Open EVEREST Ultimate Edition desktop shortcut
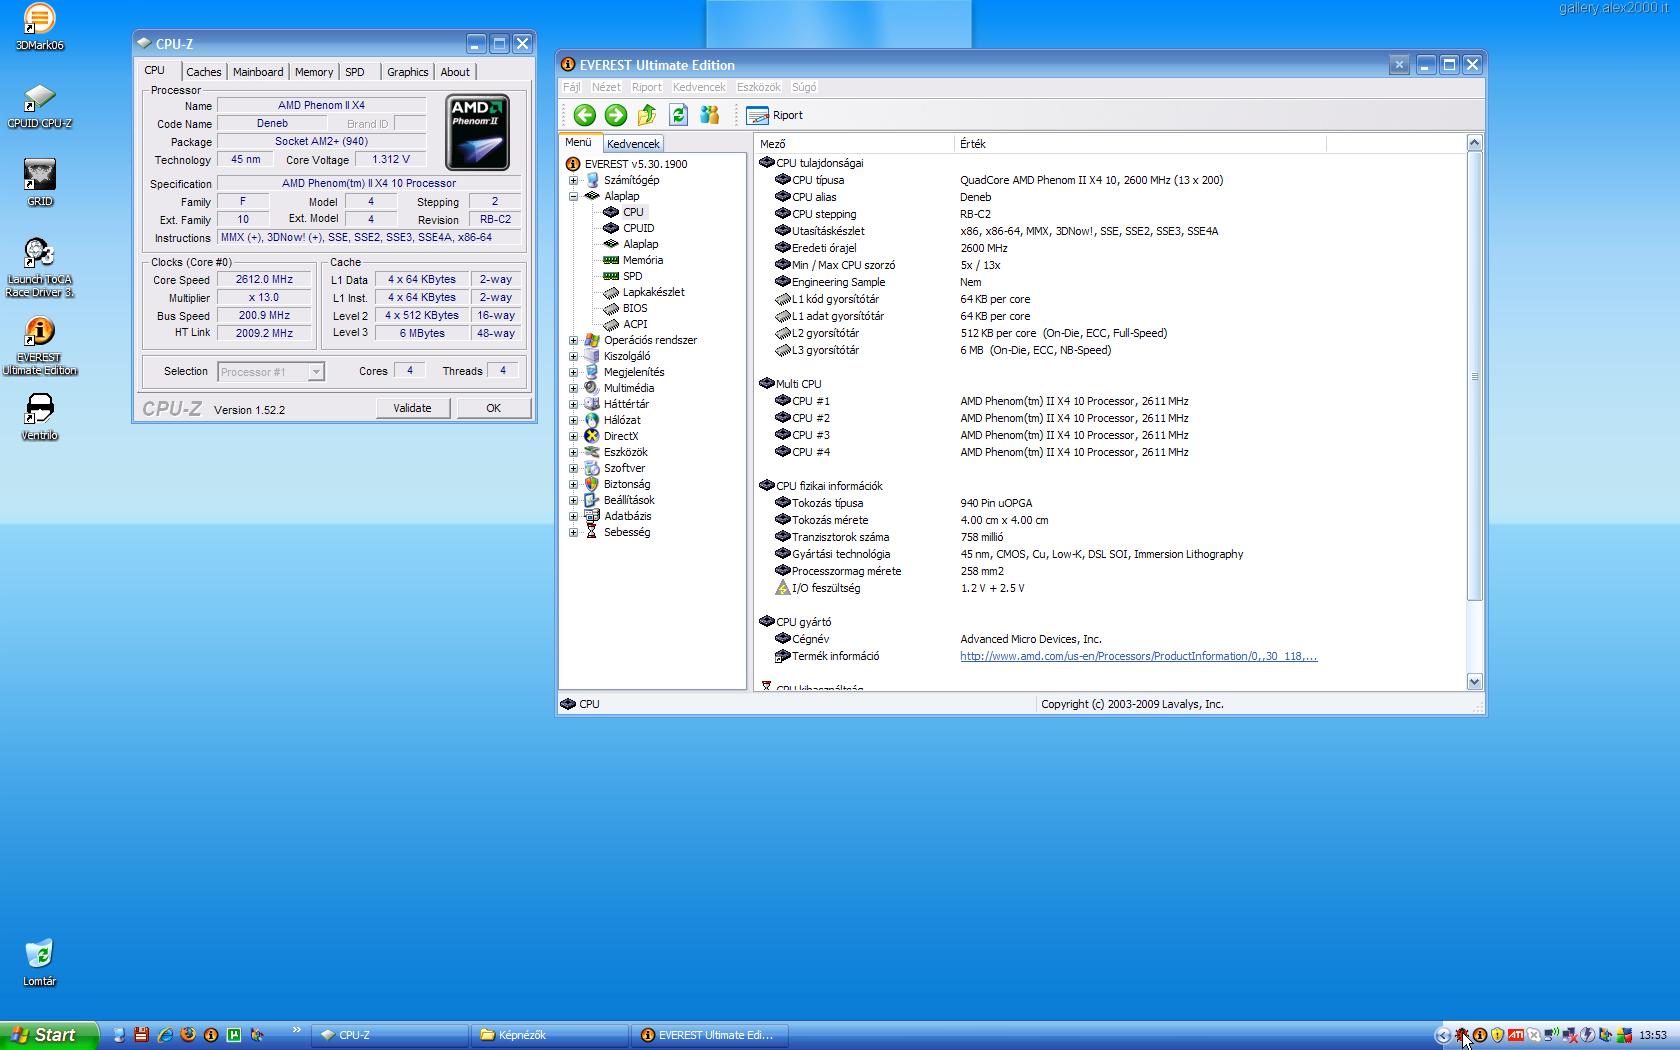 [x=39, y=346]
